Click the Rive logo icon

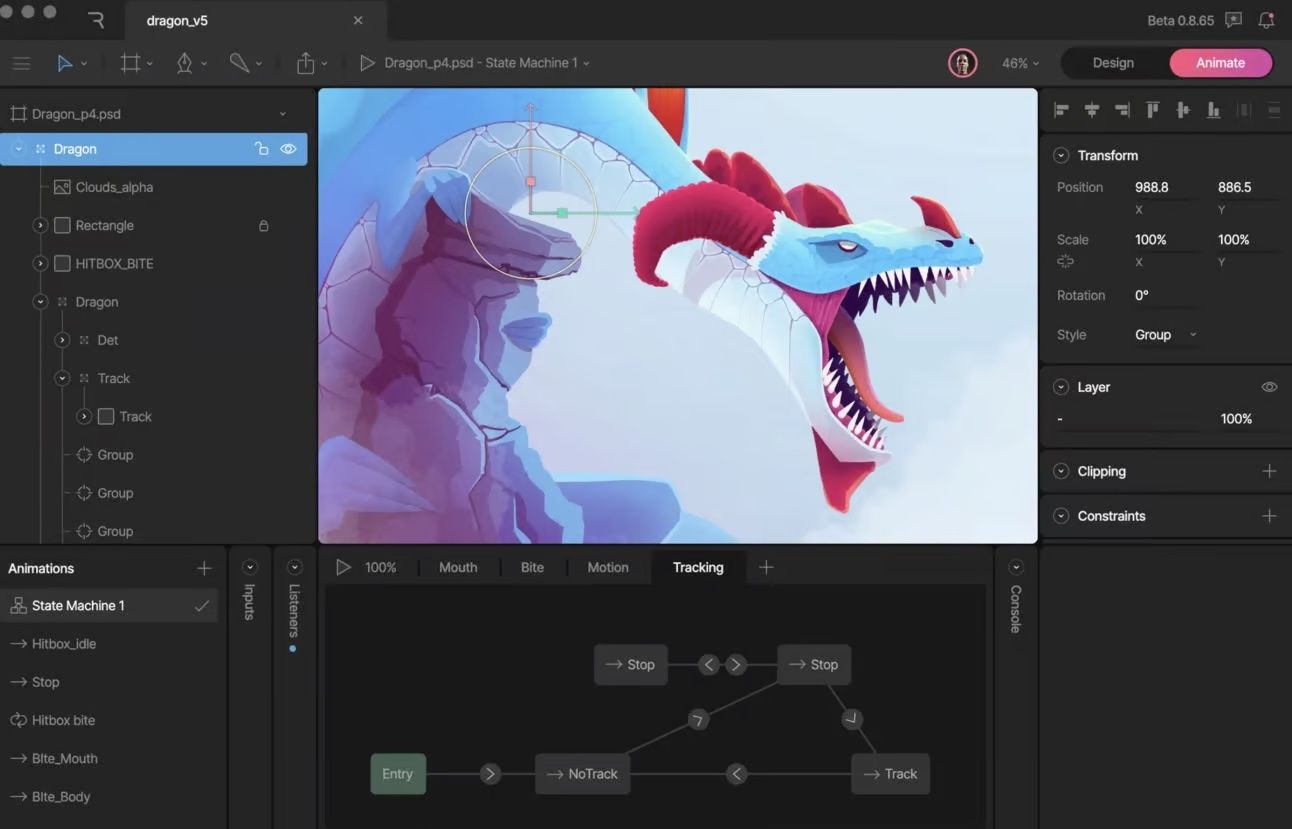pos(96,20)
